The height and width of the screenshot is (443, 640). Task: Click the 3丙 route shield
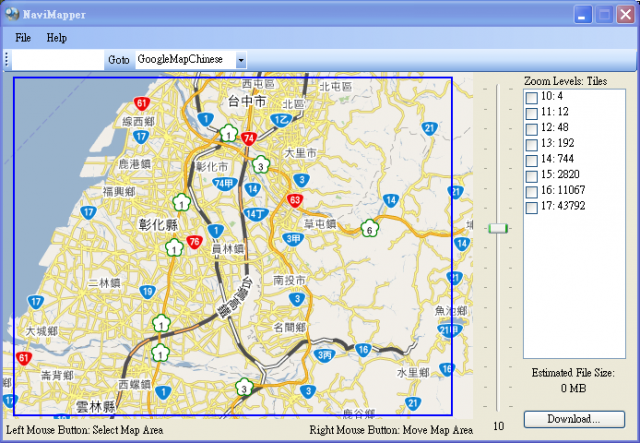324,355
